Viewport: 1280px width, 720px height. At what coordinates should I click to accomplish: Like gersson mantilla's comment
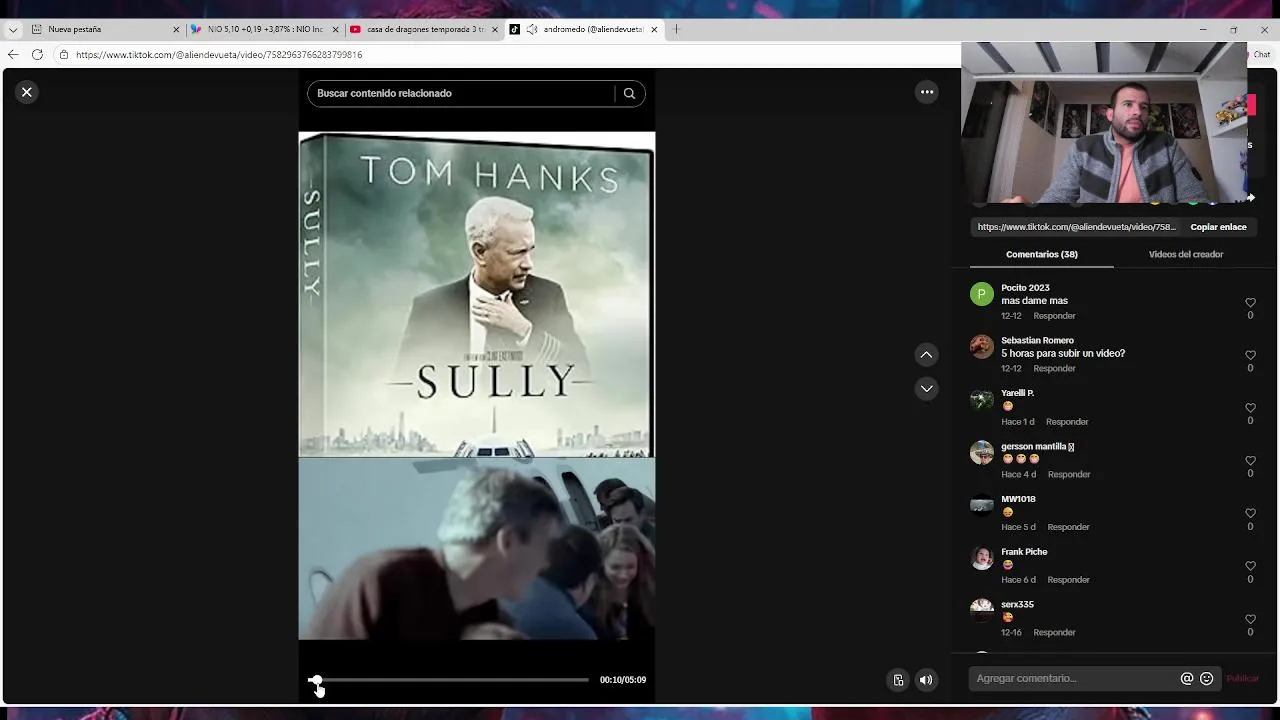tap(1250, 461)
